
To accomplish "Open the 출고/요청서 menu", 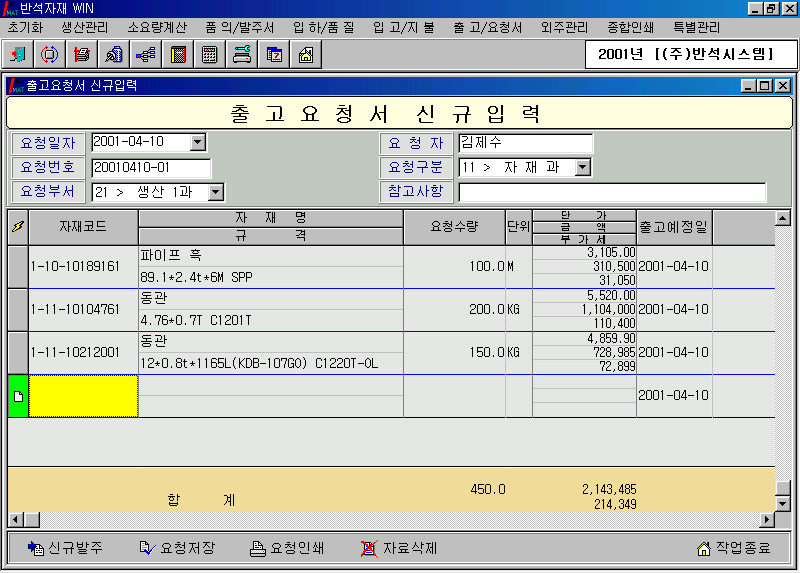I will tap(487, 27).
